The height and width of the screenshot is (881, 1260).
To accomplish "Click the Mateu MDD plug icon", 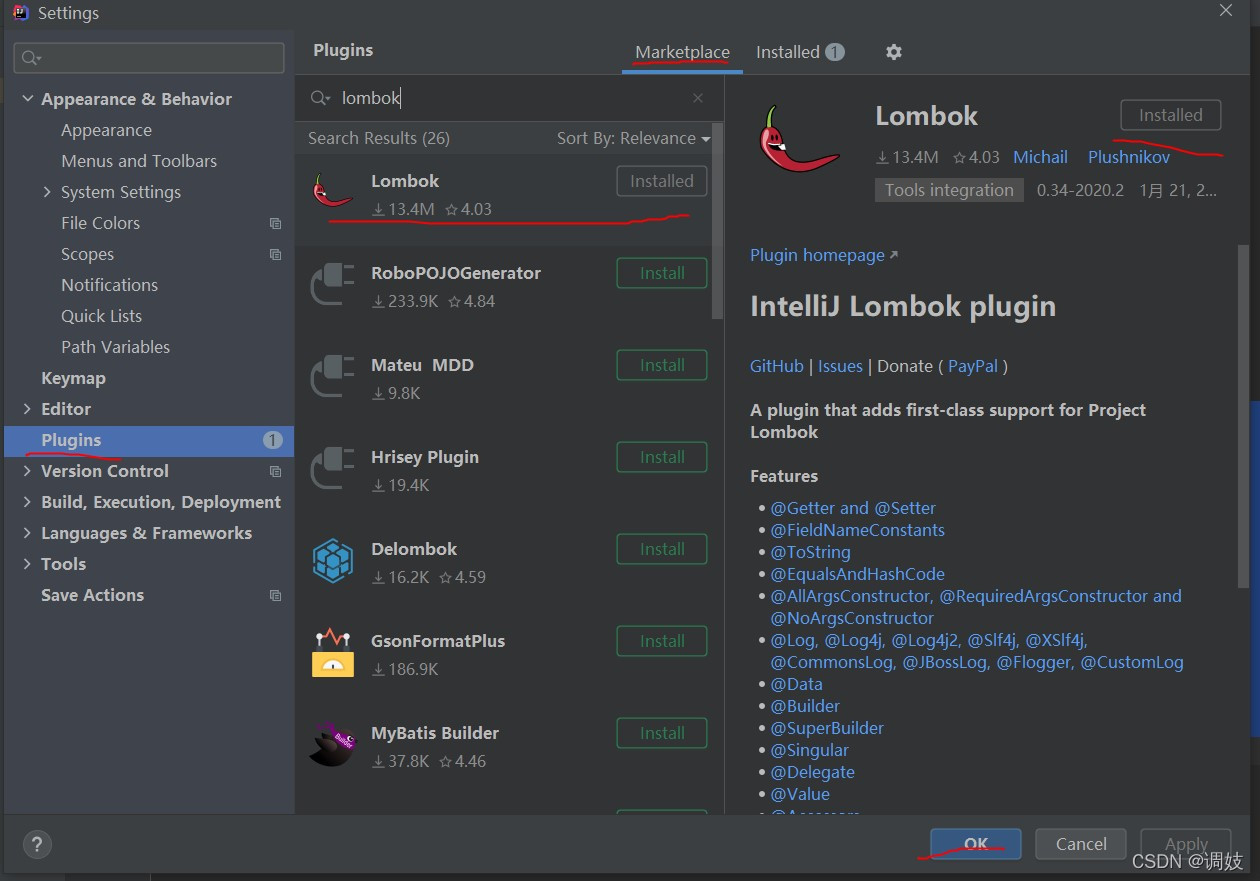I will [x=332, y=375].
